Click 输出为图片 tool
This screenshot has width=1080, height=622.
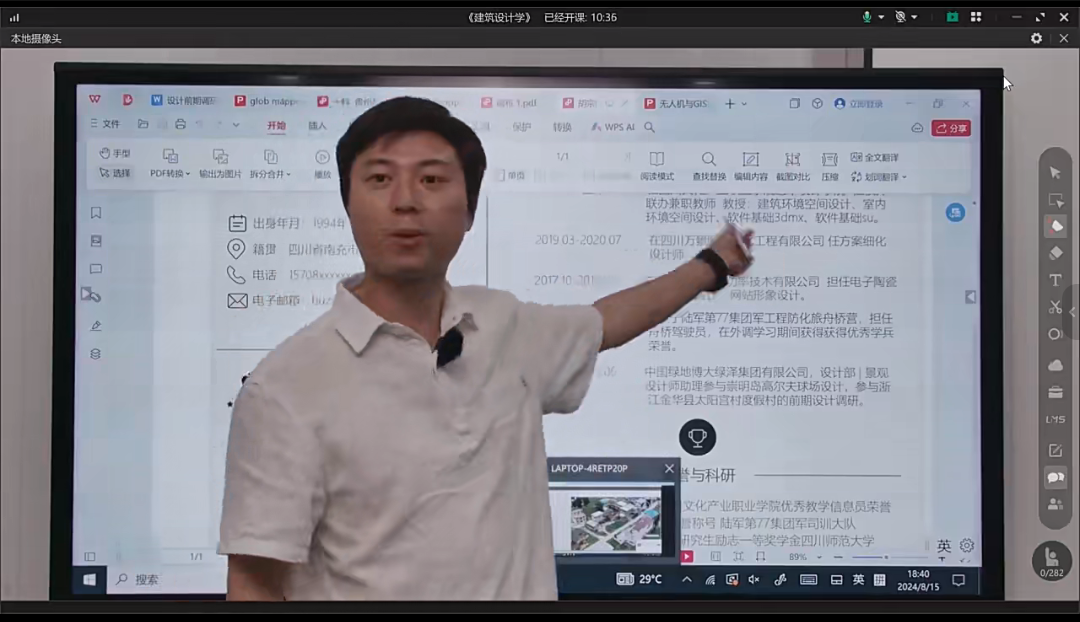click(220, 164)
